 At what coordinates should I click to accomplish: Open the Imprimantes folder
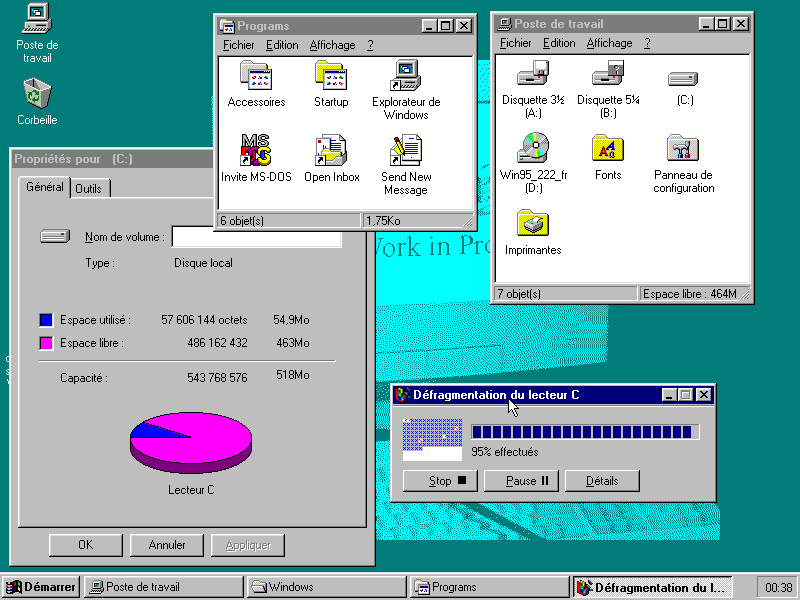coord(533,224)
